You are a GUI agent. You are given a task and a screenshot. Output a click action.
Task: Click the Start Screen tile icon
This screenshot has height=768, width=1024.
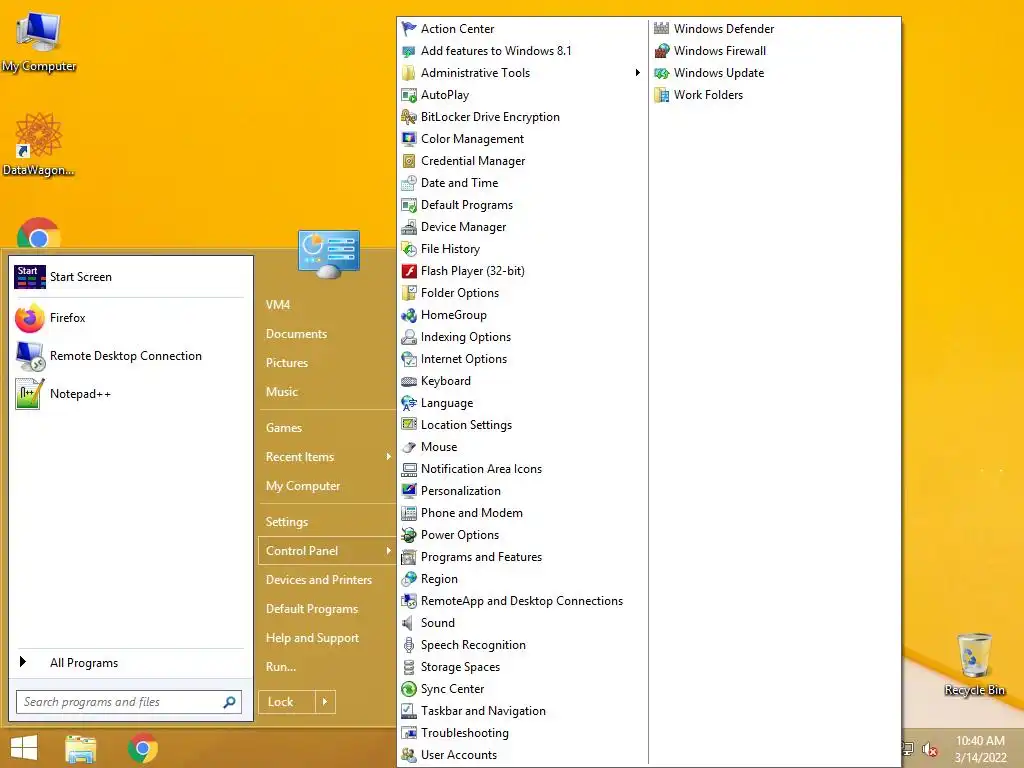pyautogui.click(x=29, y=277)
